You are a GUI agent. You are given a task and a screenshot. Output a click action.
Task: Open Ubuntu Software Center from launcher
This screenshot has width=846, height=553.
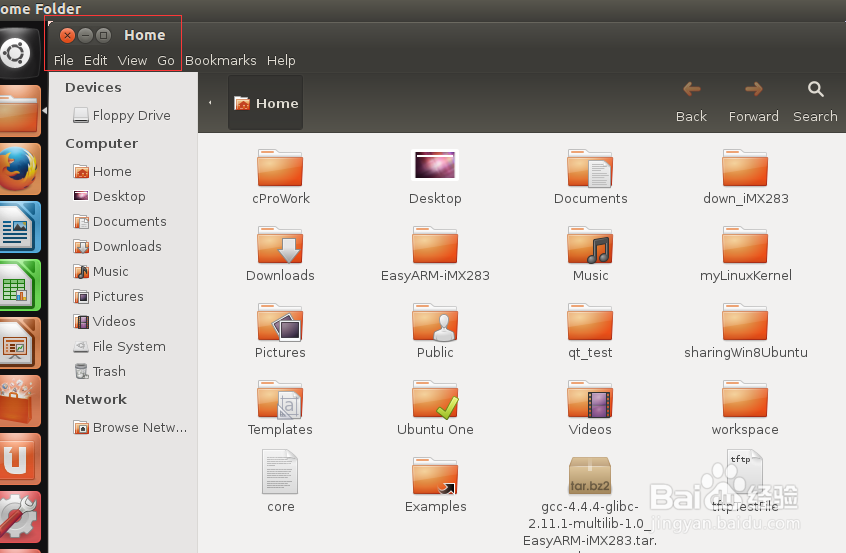pyautogui.click(x=19, y=401)
